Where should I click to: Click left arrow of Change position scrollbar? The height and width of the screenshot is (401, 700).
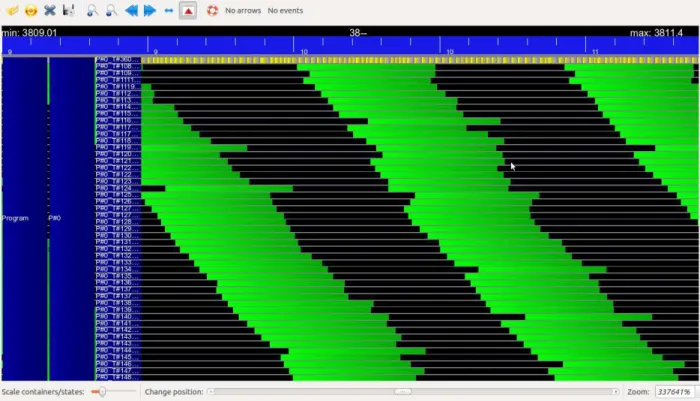[211, 392]
